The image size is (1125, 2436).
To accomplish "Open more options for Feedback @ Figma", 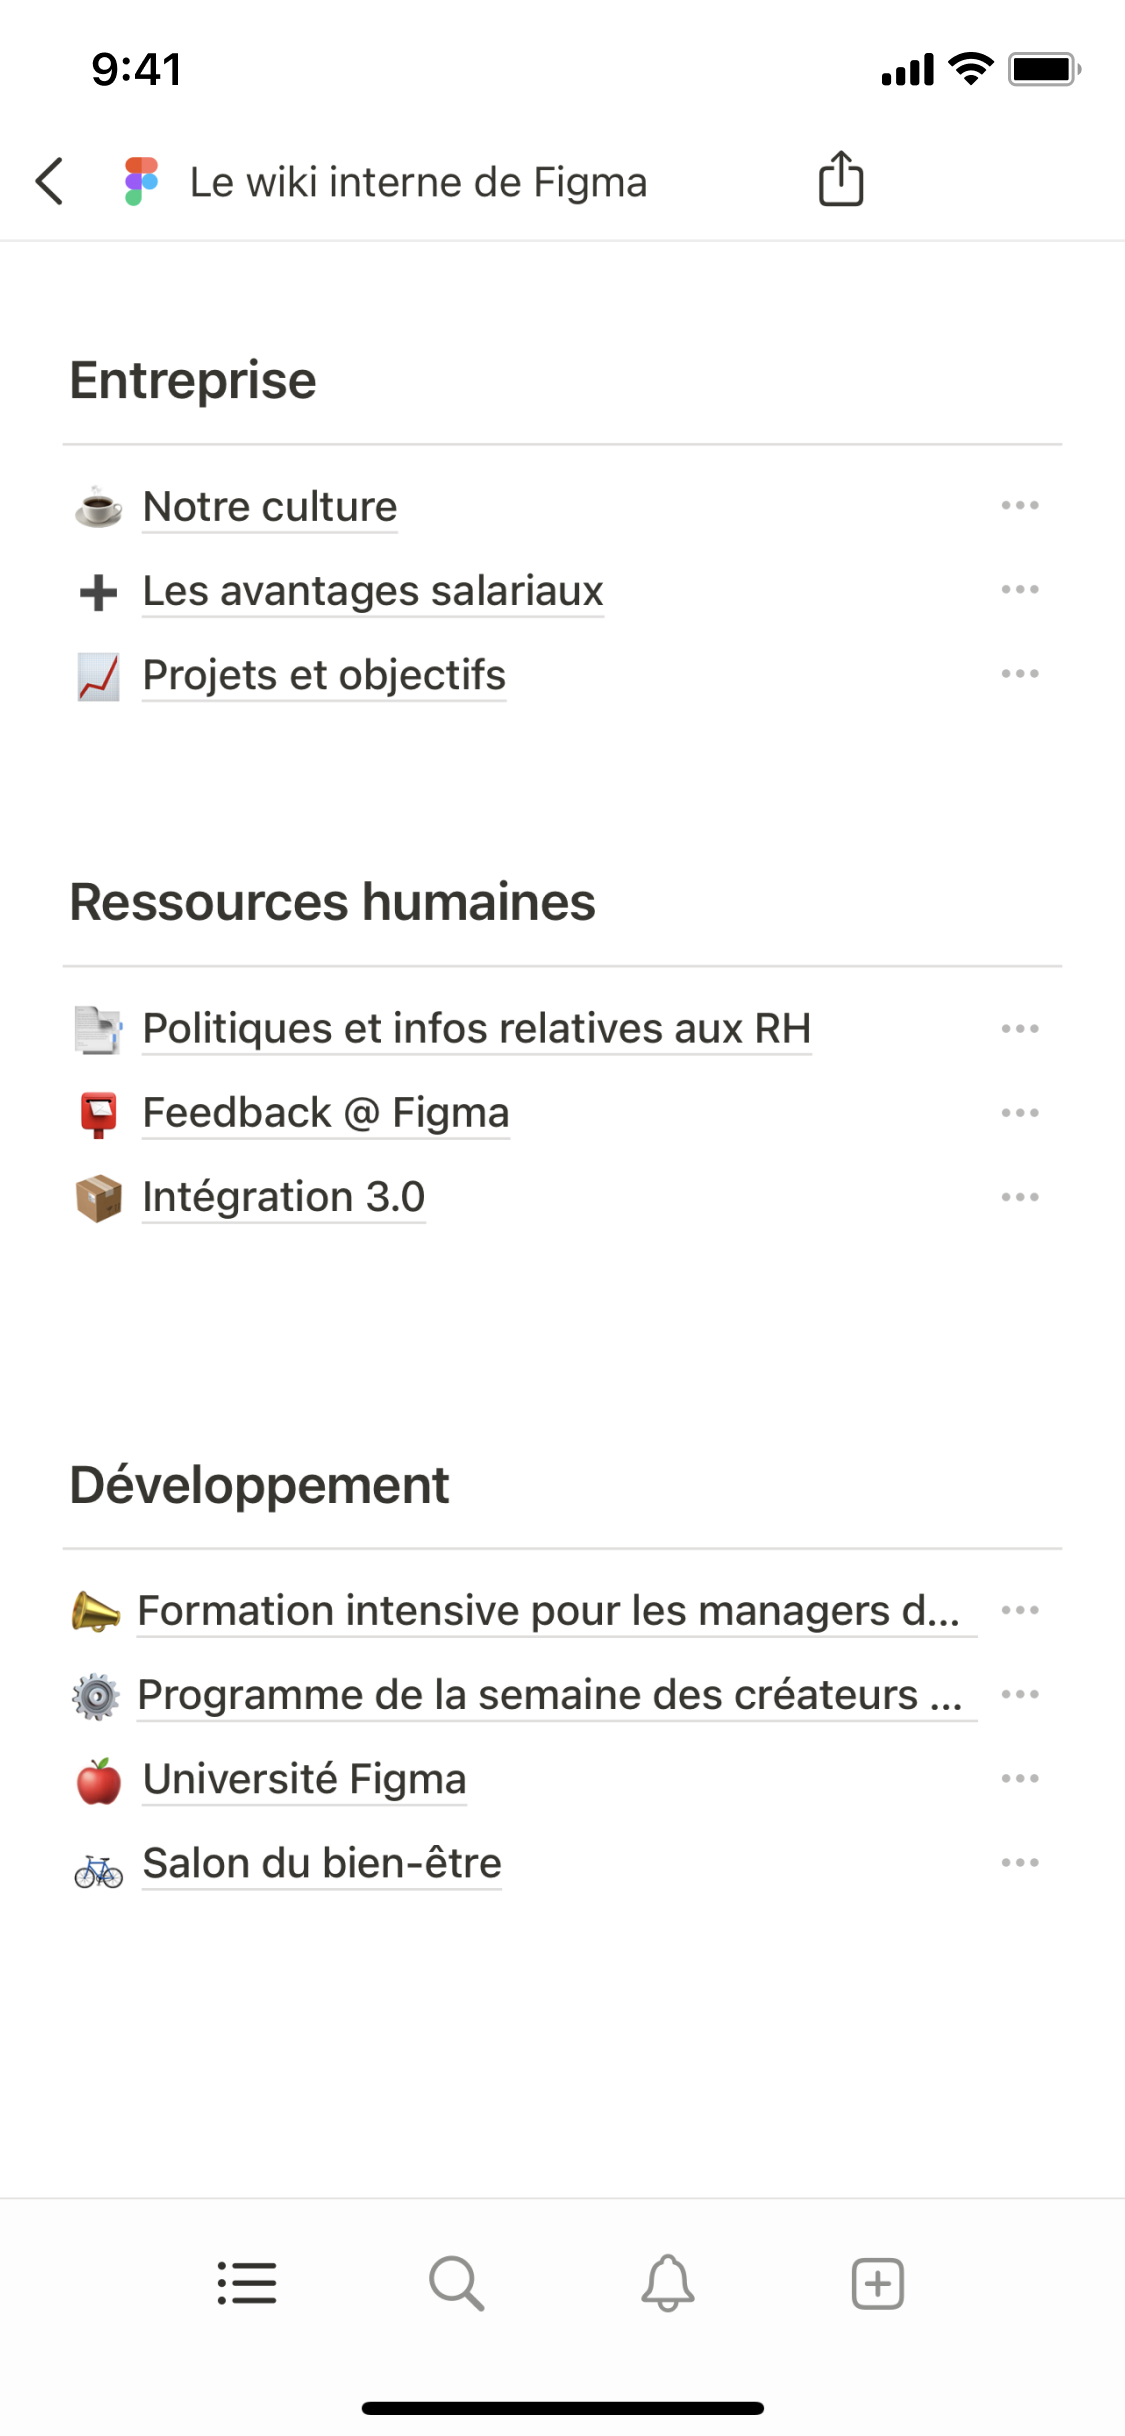I will coord(1020,1113).
